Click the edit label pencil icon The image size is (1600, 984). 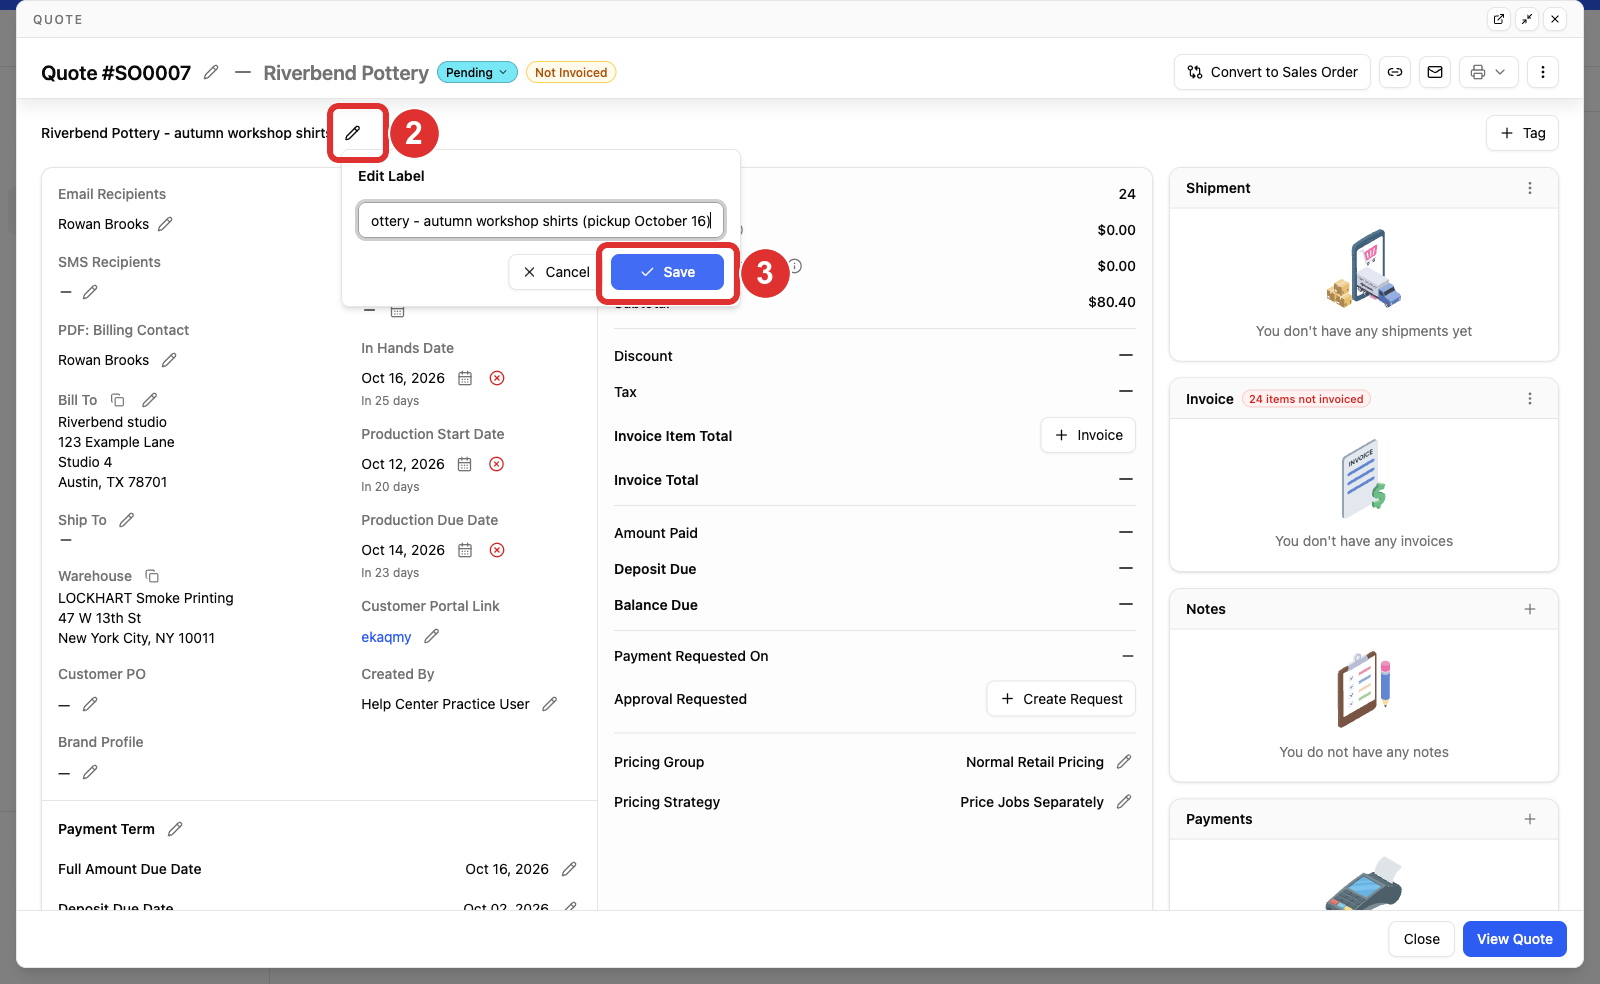[353, 133]
